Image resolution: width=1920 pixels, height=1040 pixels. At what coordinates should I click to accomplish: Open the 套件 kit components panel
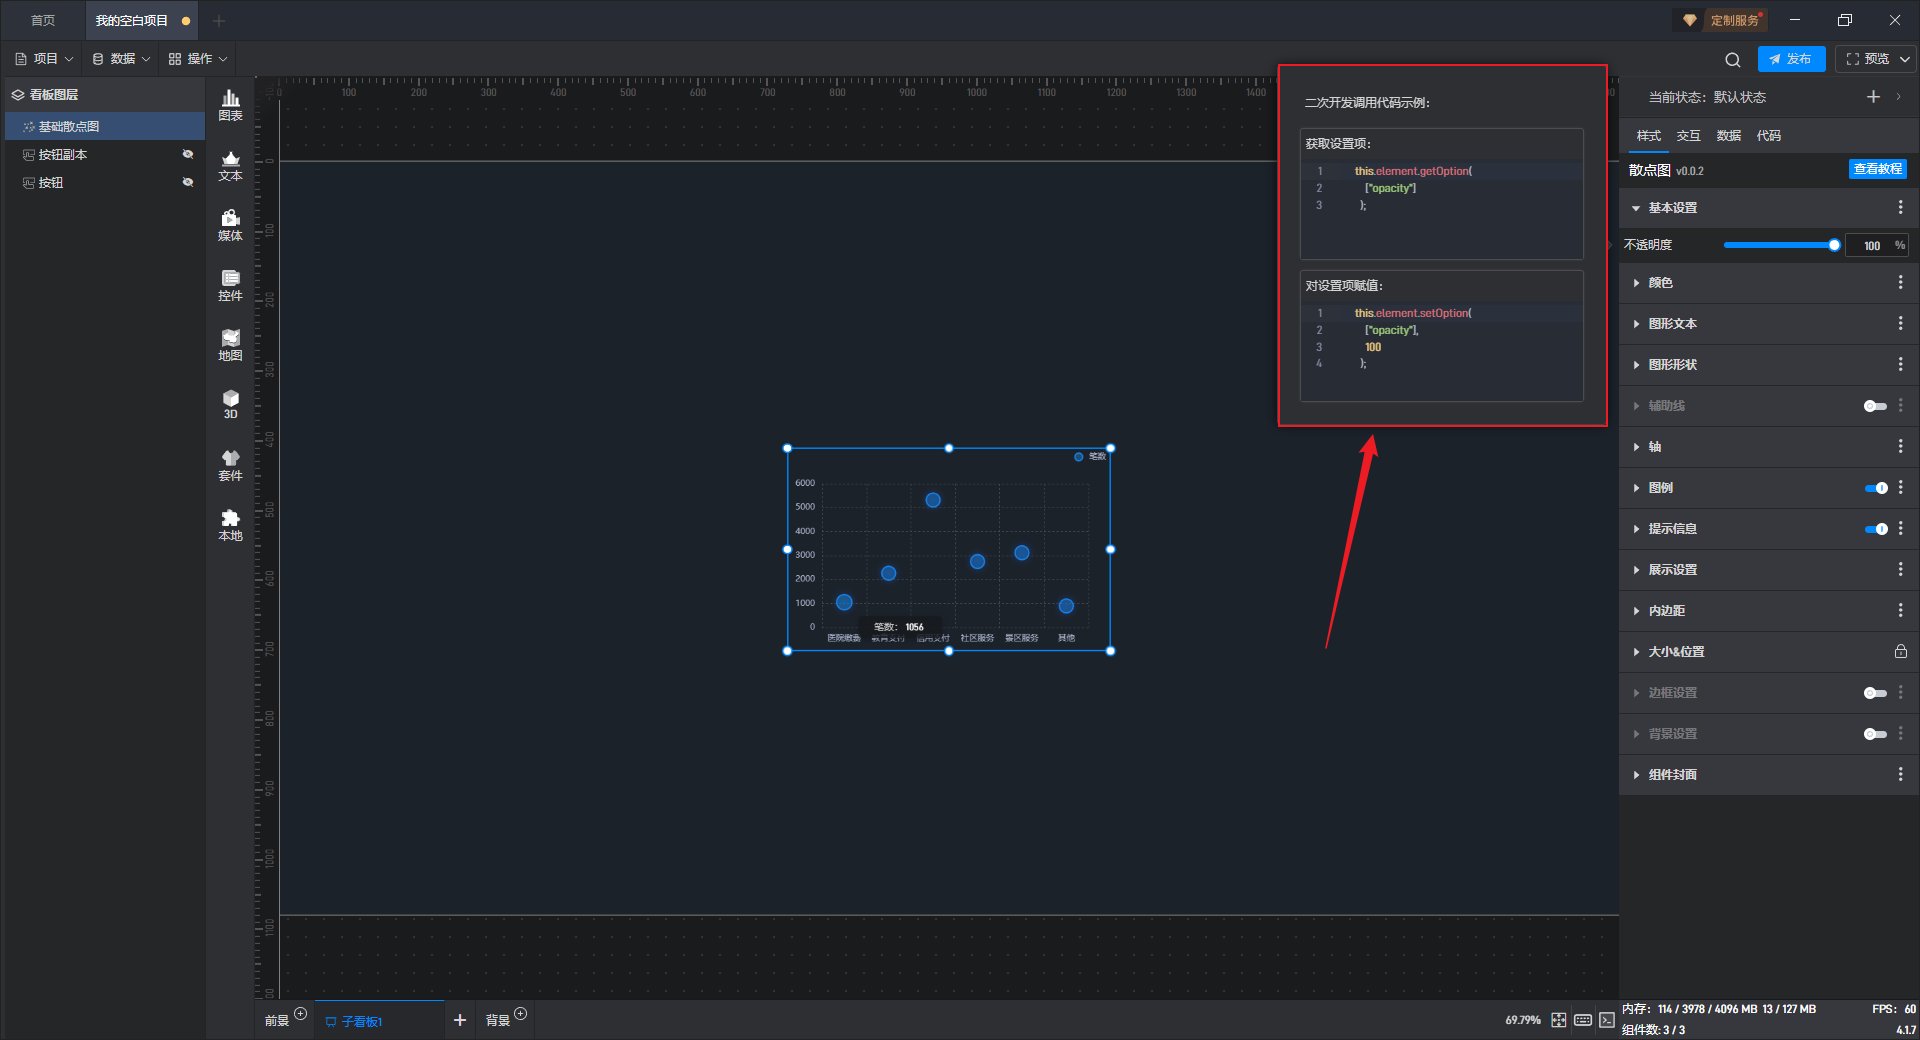click(230, 465)
